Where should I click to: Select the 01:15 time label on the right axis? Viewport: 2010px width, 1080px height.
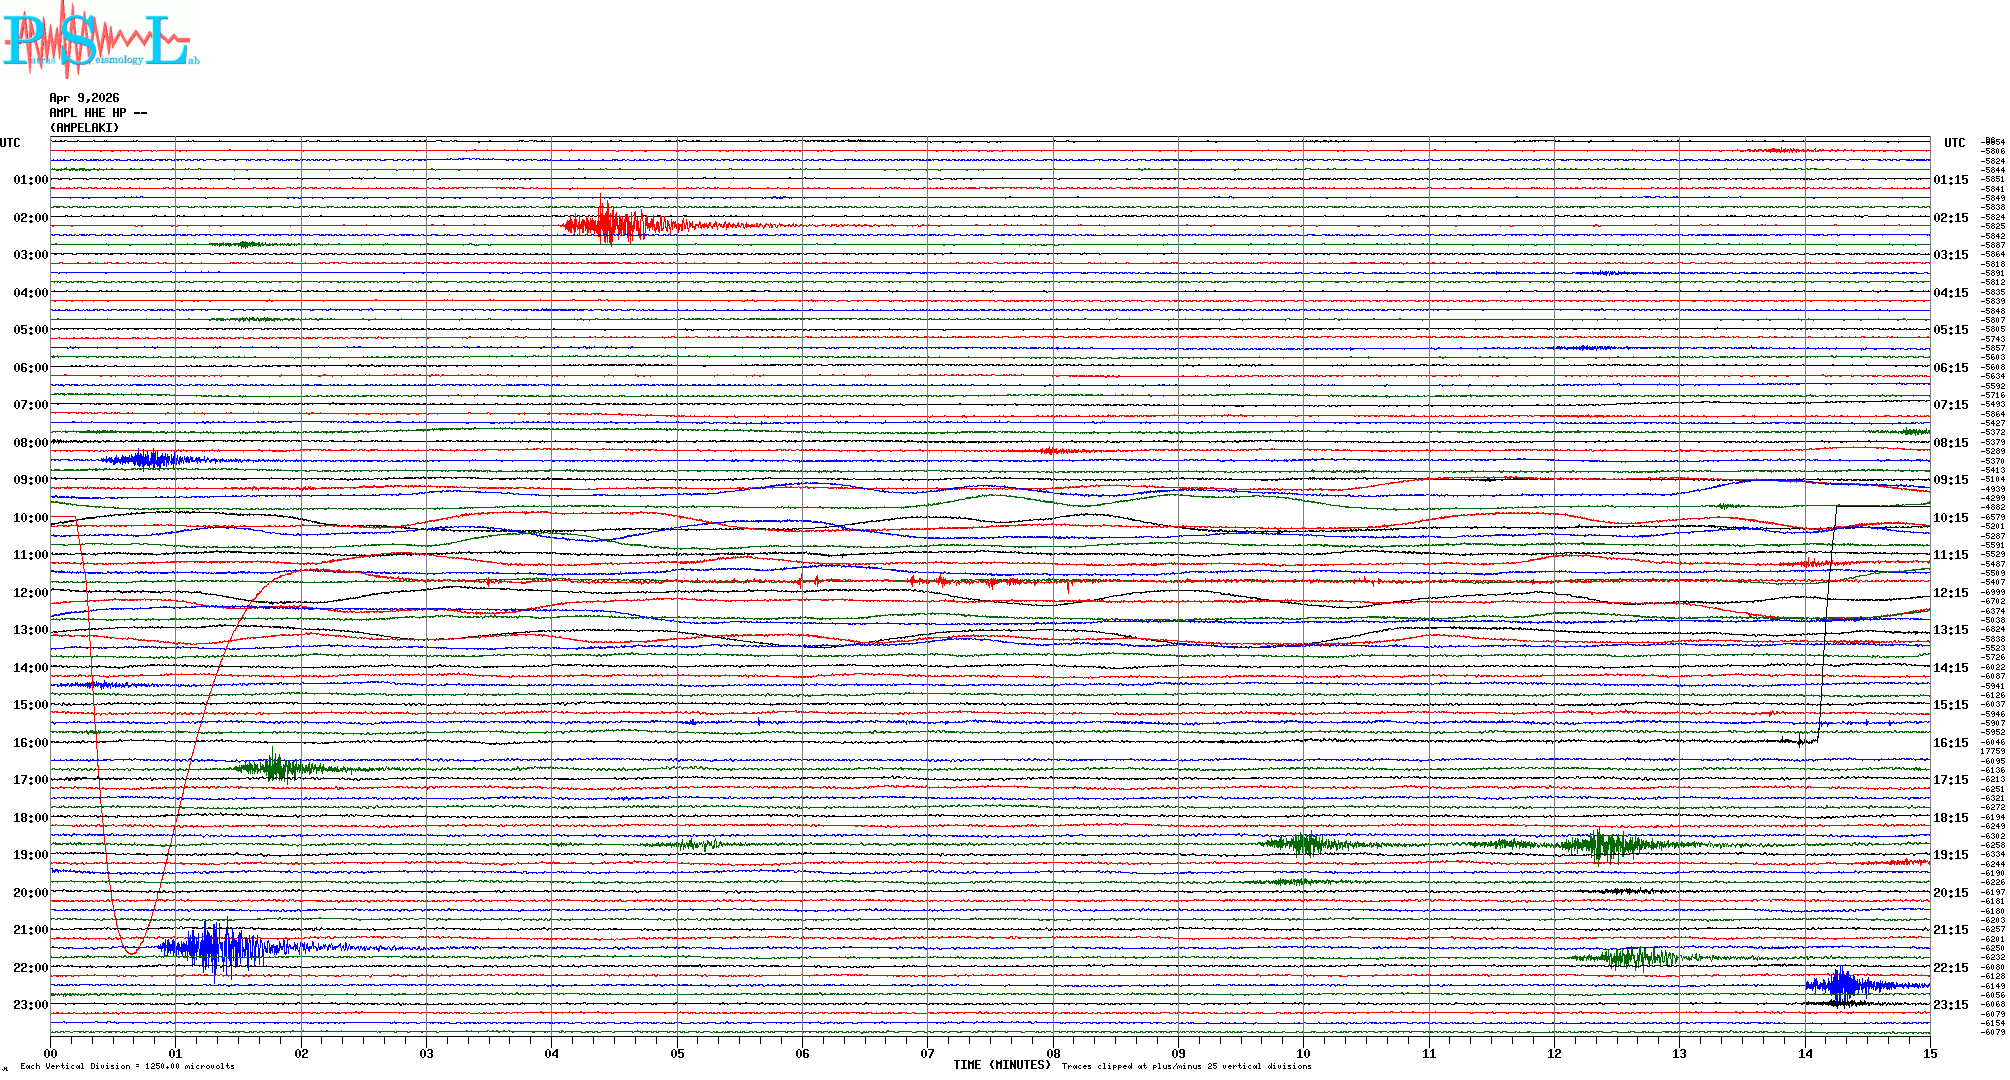(x=1950, y=180)
